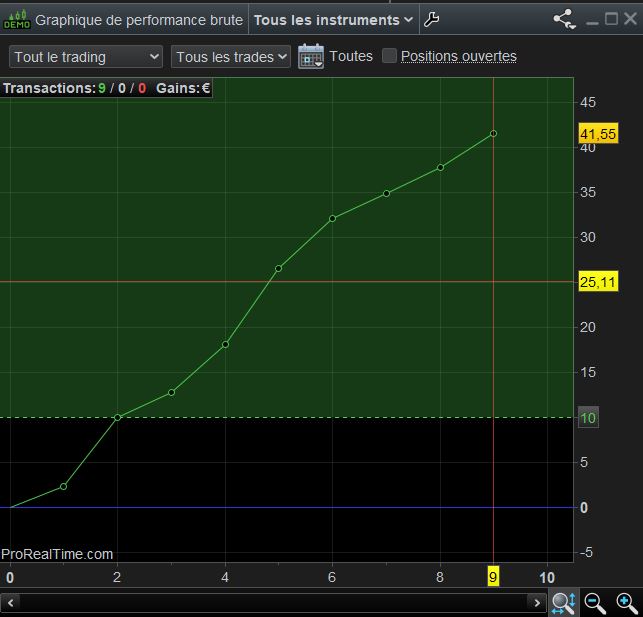Viewport: 643px width, 617px height.
Task: Click the yellow 9 marker on x-axis
Action: click(493, 577)
